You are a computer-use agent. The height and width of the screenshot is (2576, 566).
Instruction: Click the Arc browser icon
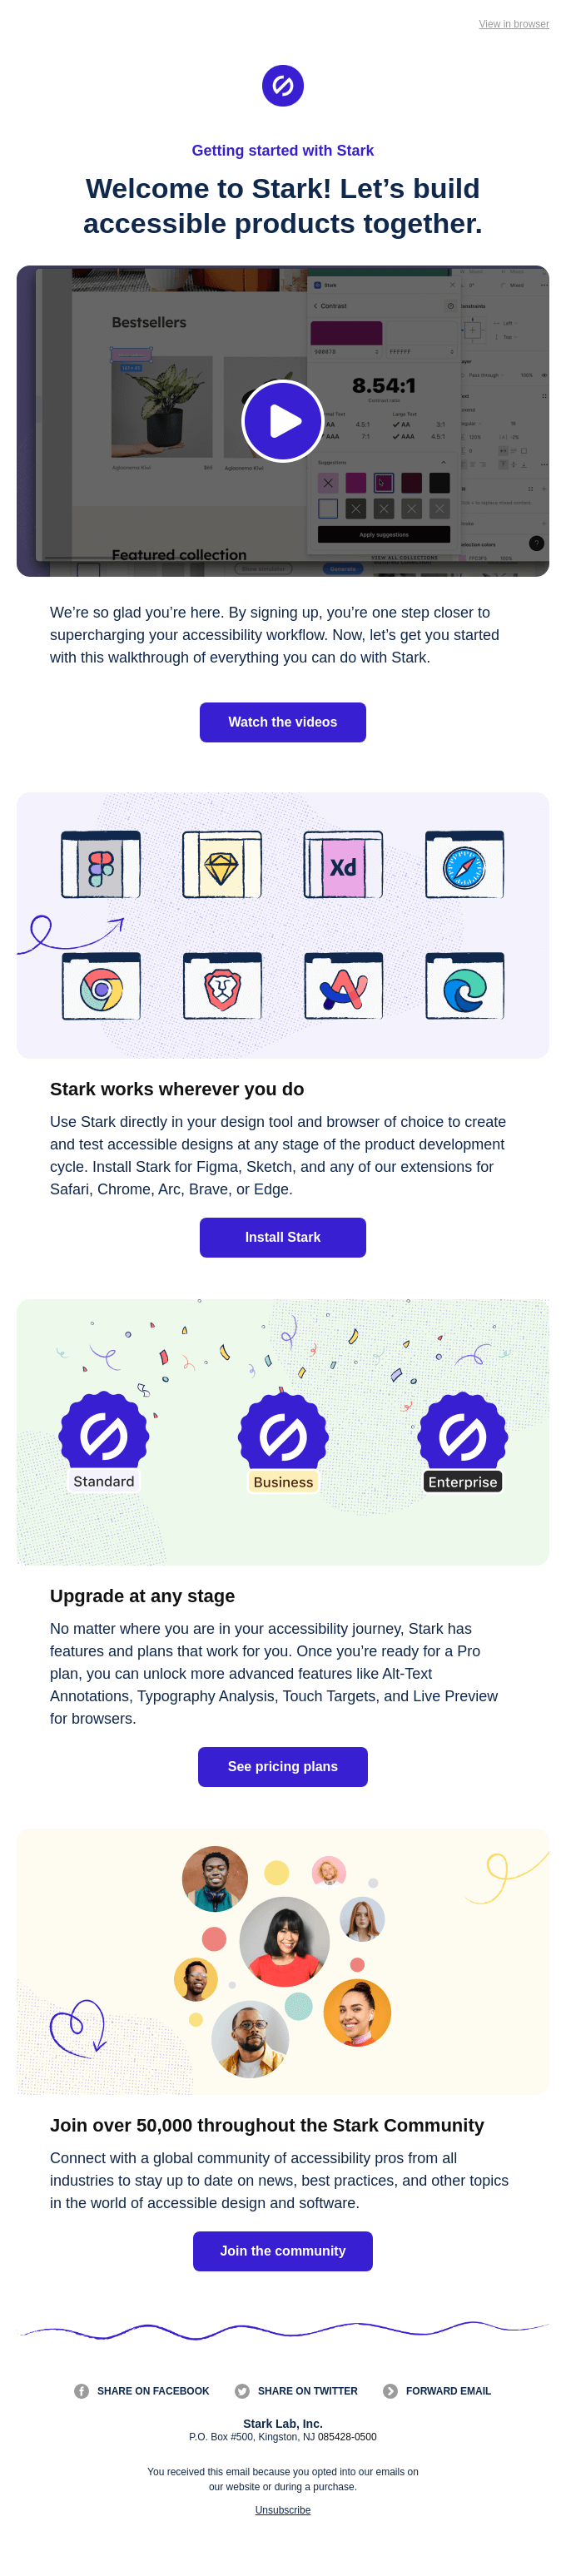343,988
